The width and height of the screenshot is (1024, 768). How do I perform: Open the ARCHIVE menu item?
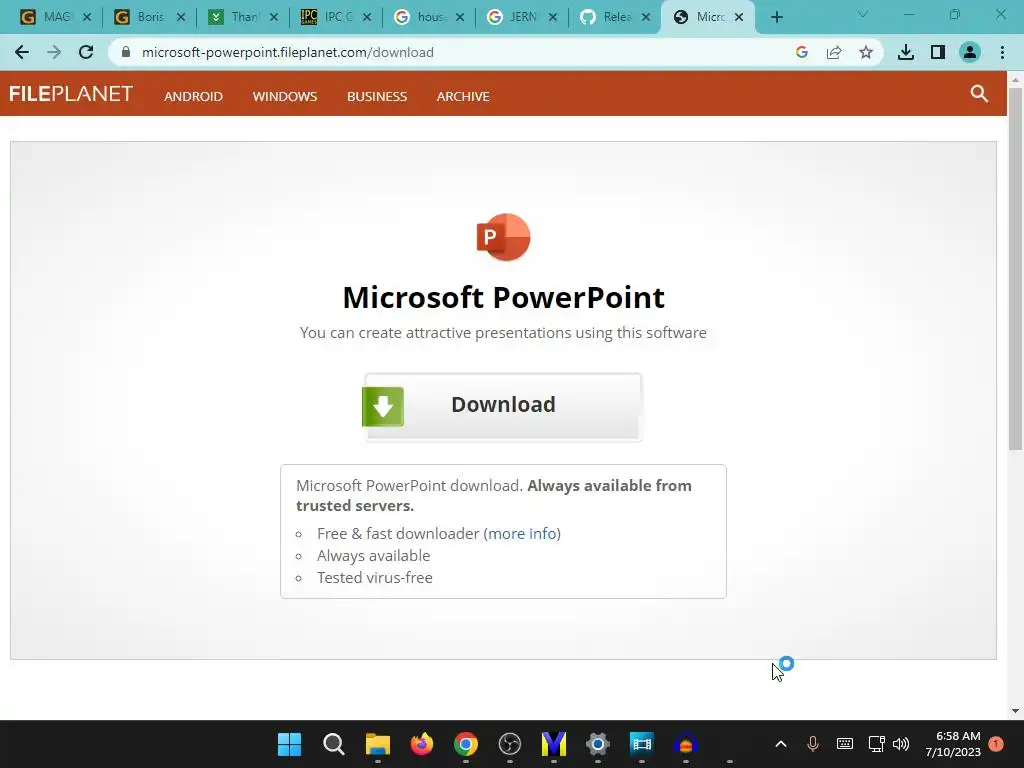click(463, 96)
